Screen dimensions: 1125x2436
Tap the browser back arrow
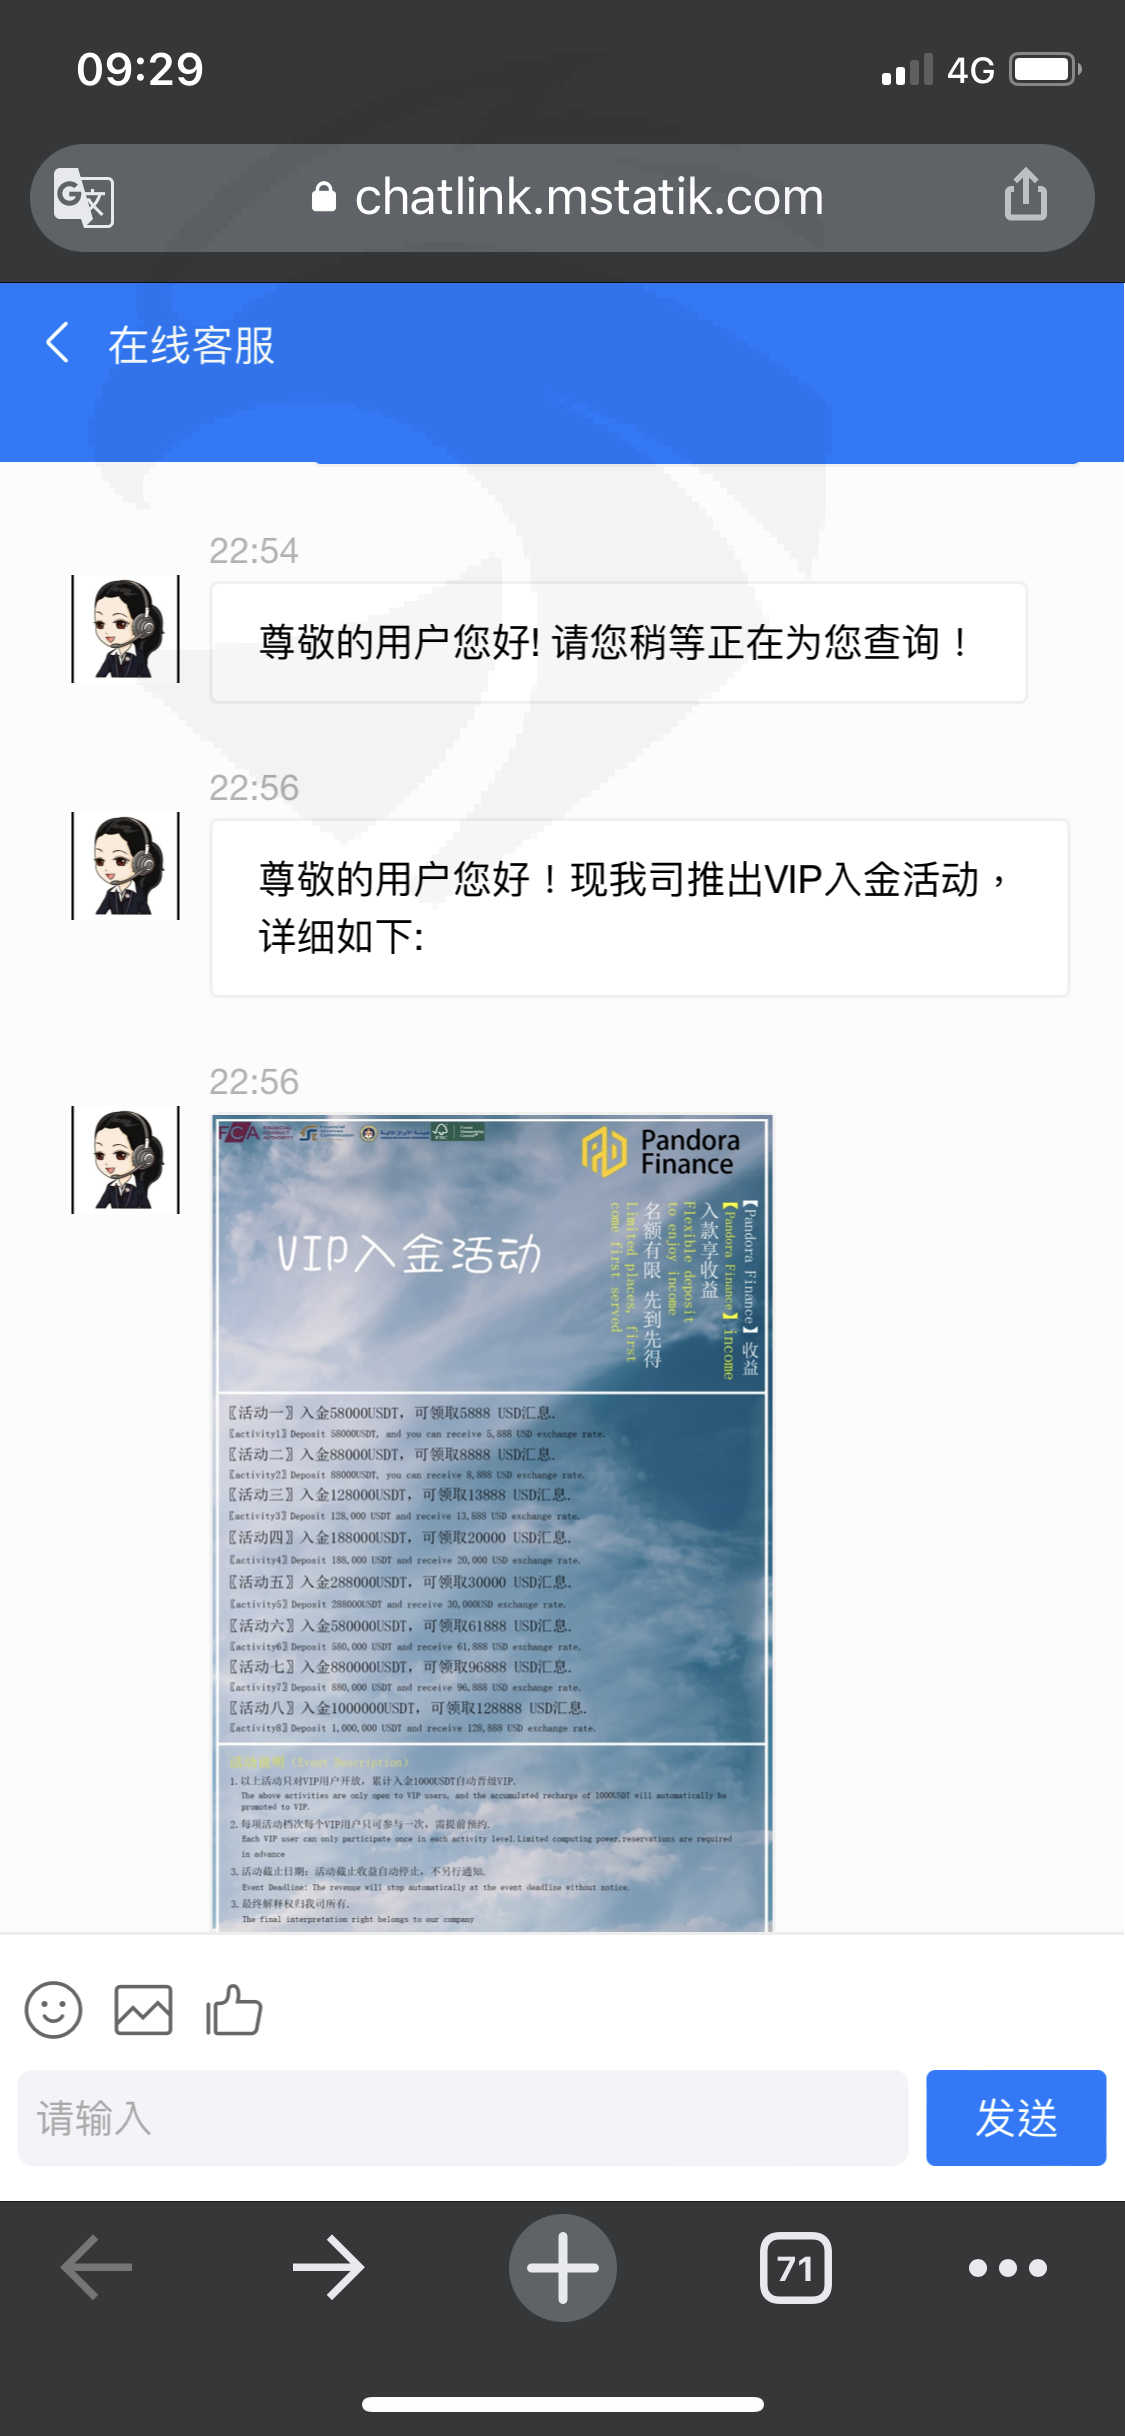(97, 2267)
